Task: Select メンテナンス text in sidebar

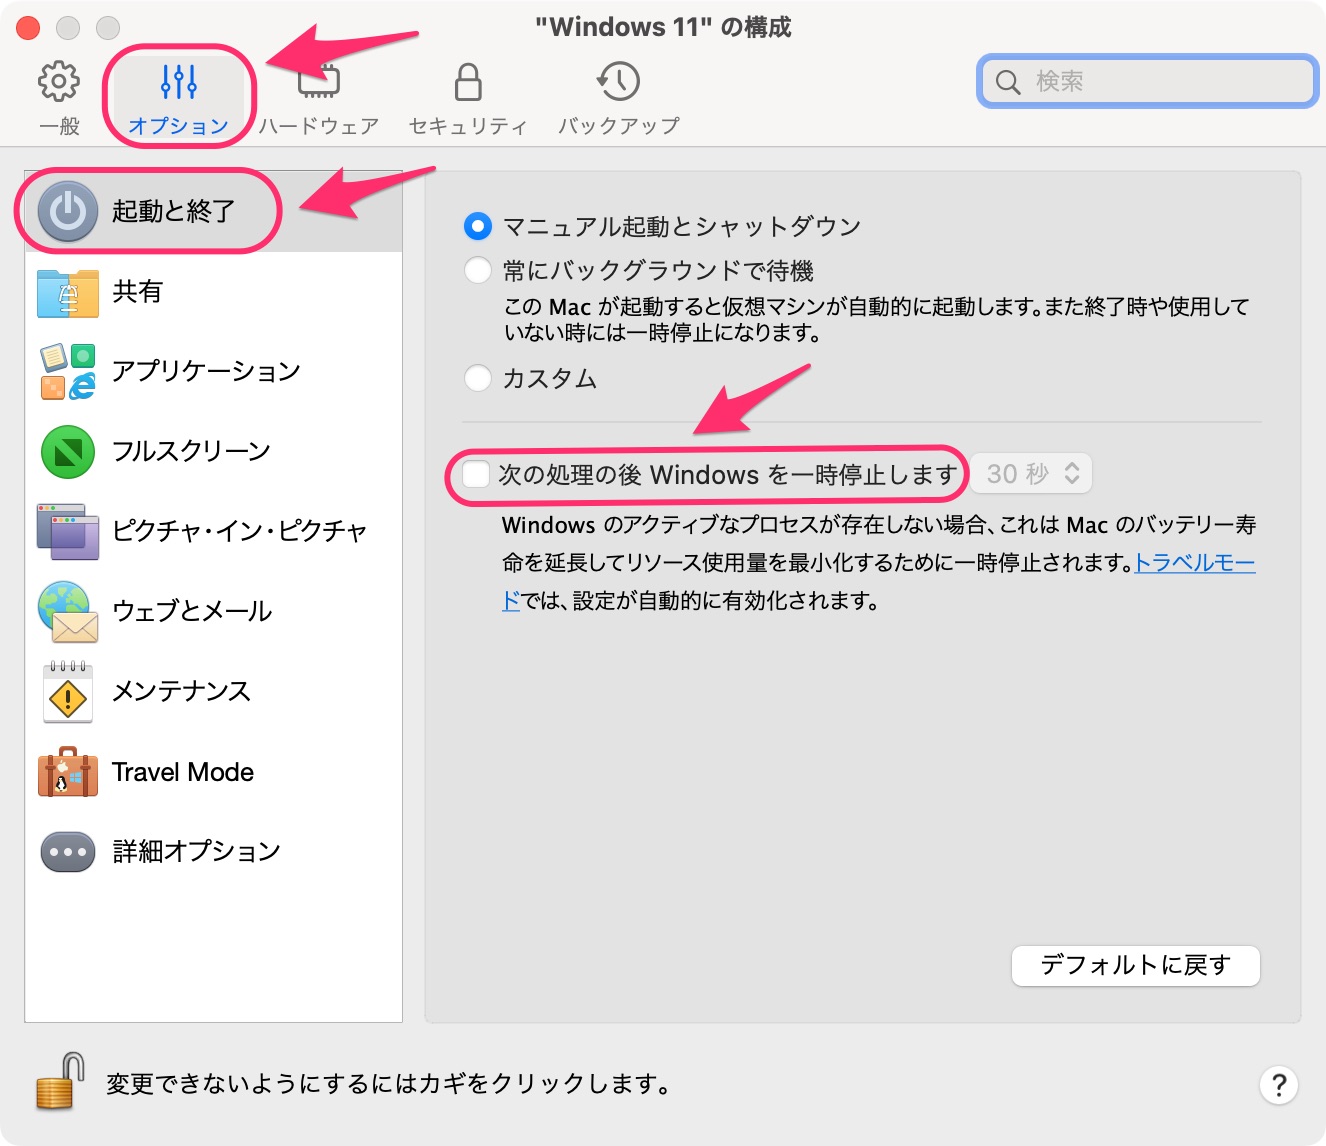Action: (181, 692)
